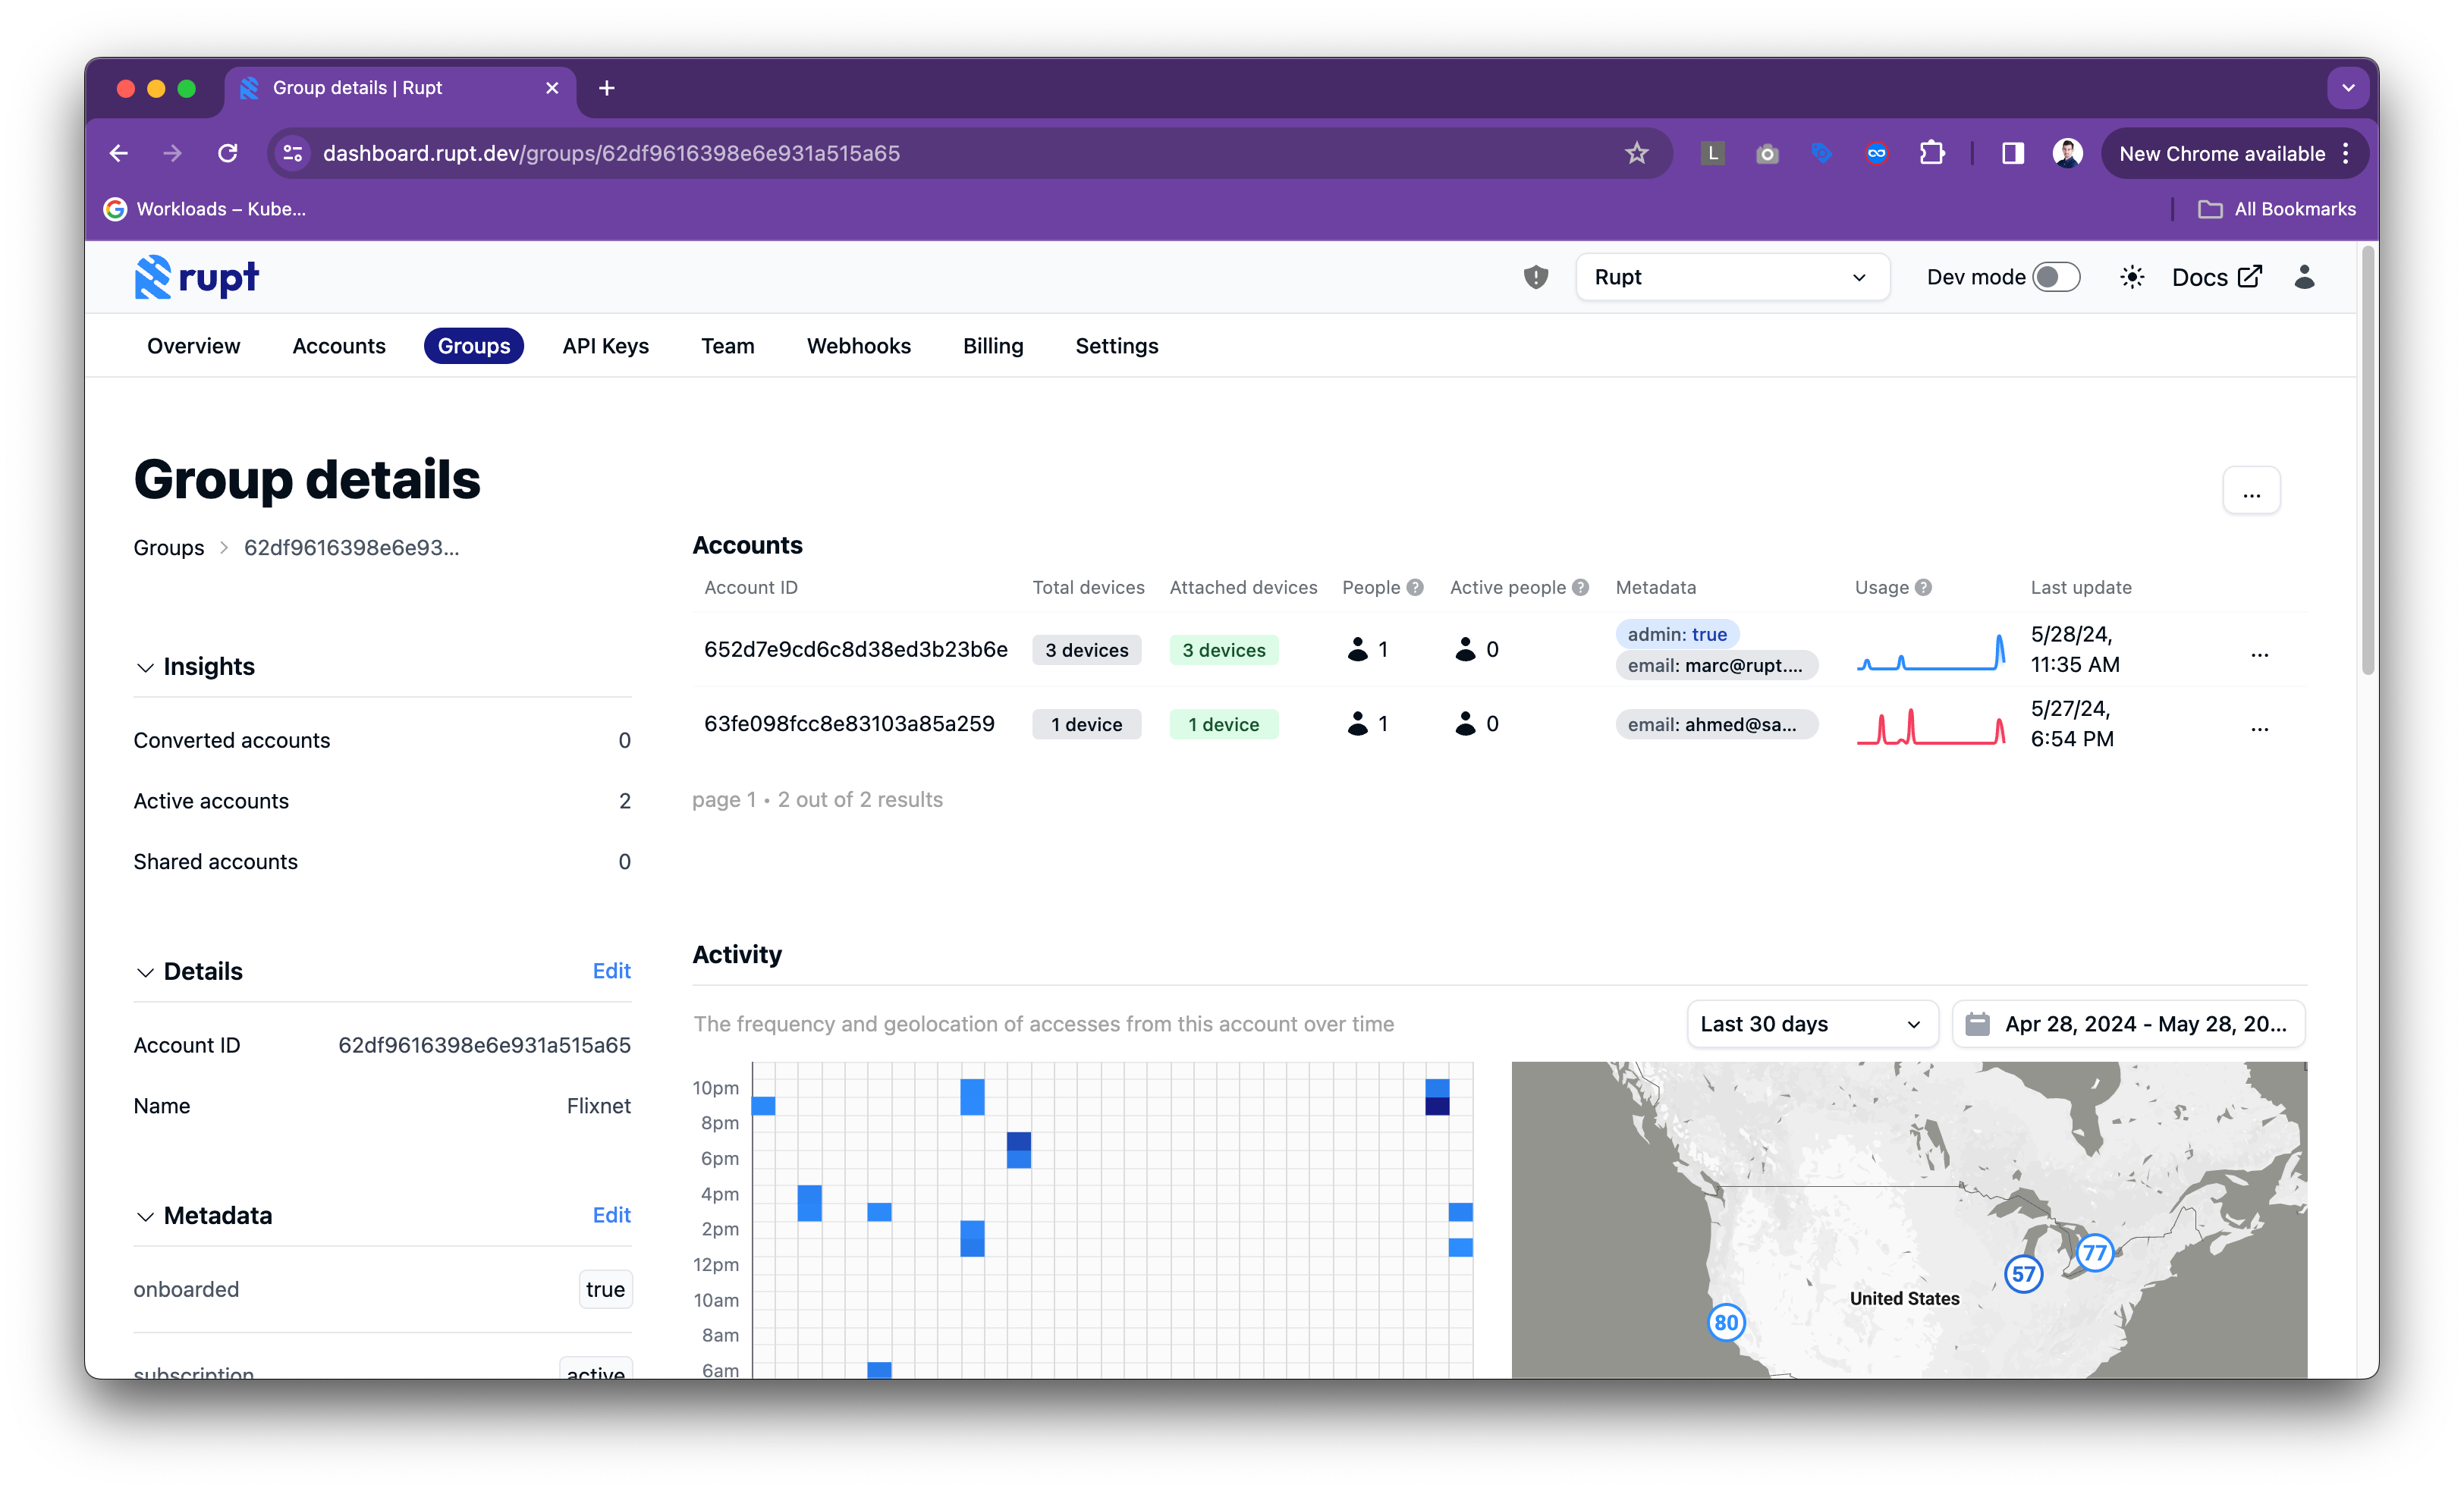Switch to the Webhooks tab
The height and width of the screenshot is (1491, 2464).
pyautogui.click(x=858, y=346)
